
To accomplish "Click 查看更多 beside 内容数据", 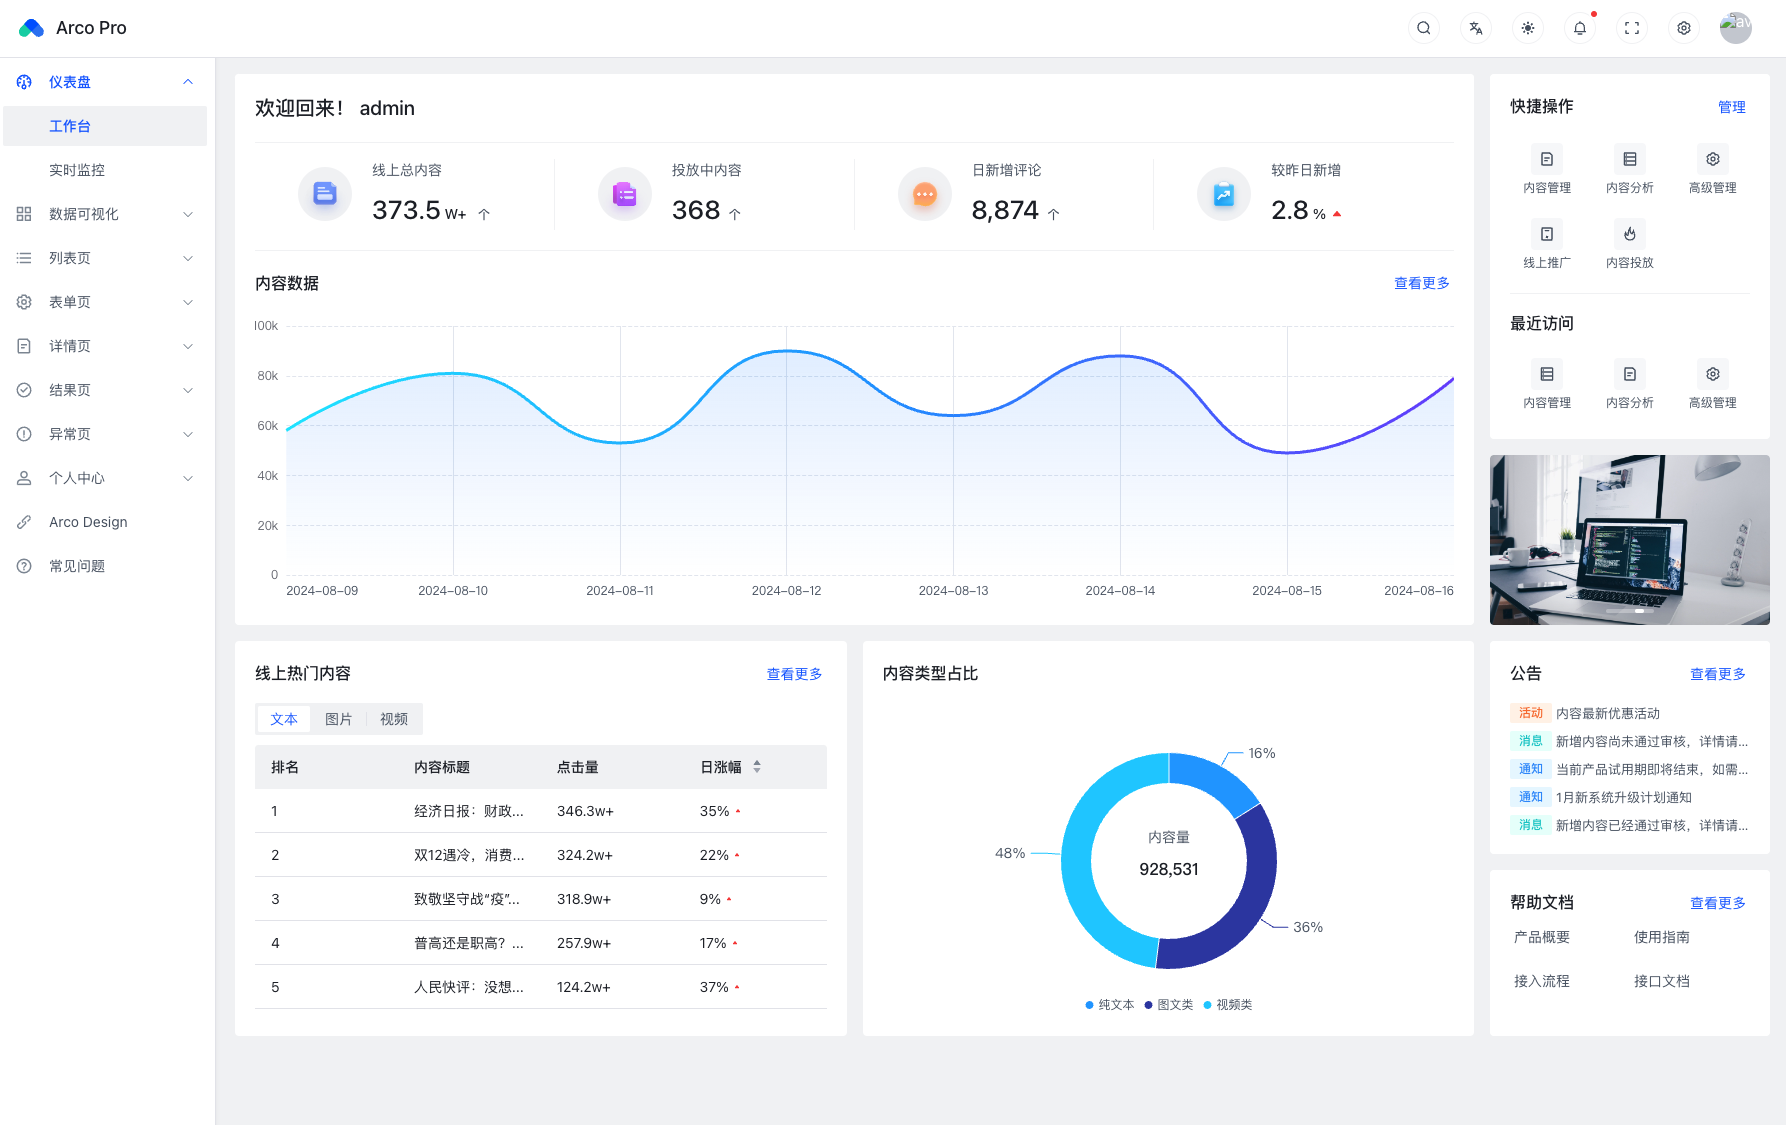I will tap(1422, 283).
